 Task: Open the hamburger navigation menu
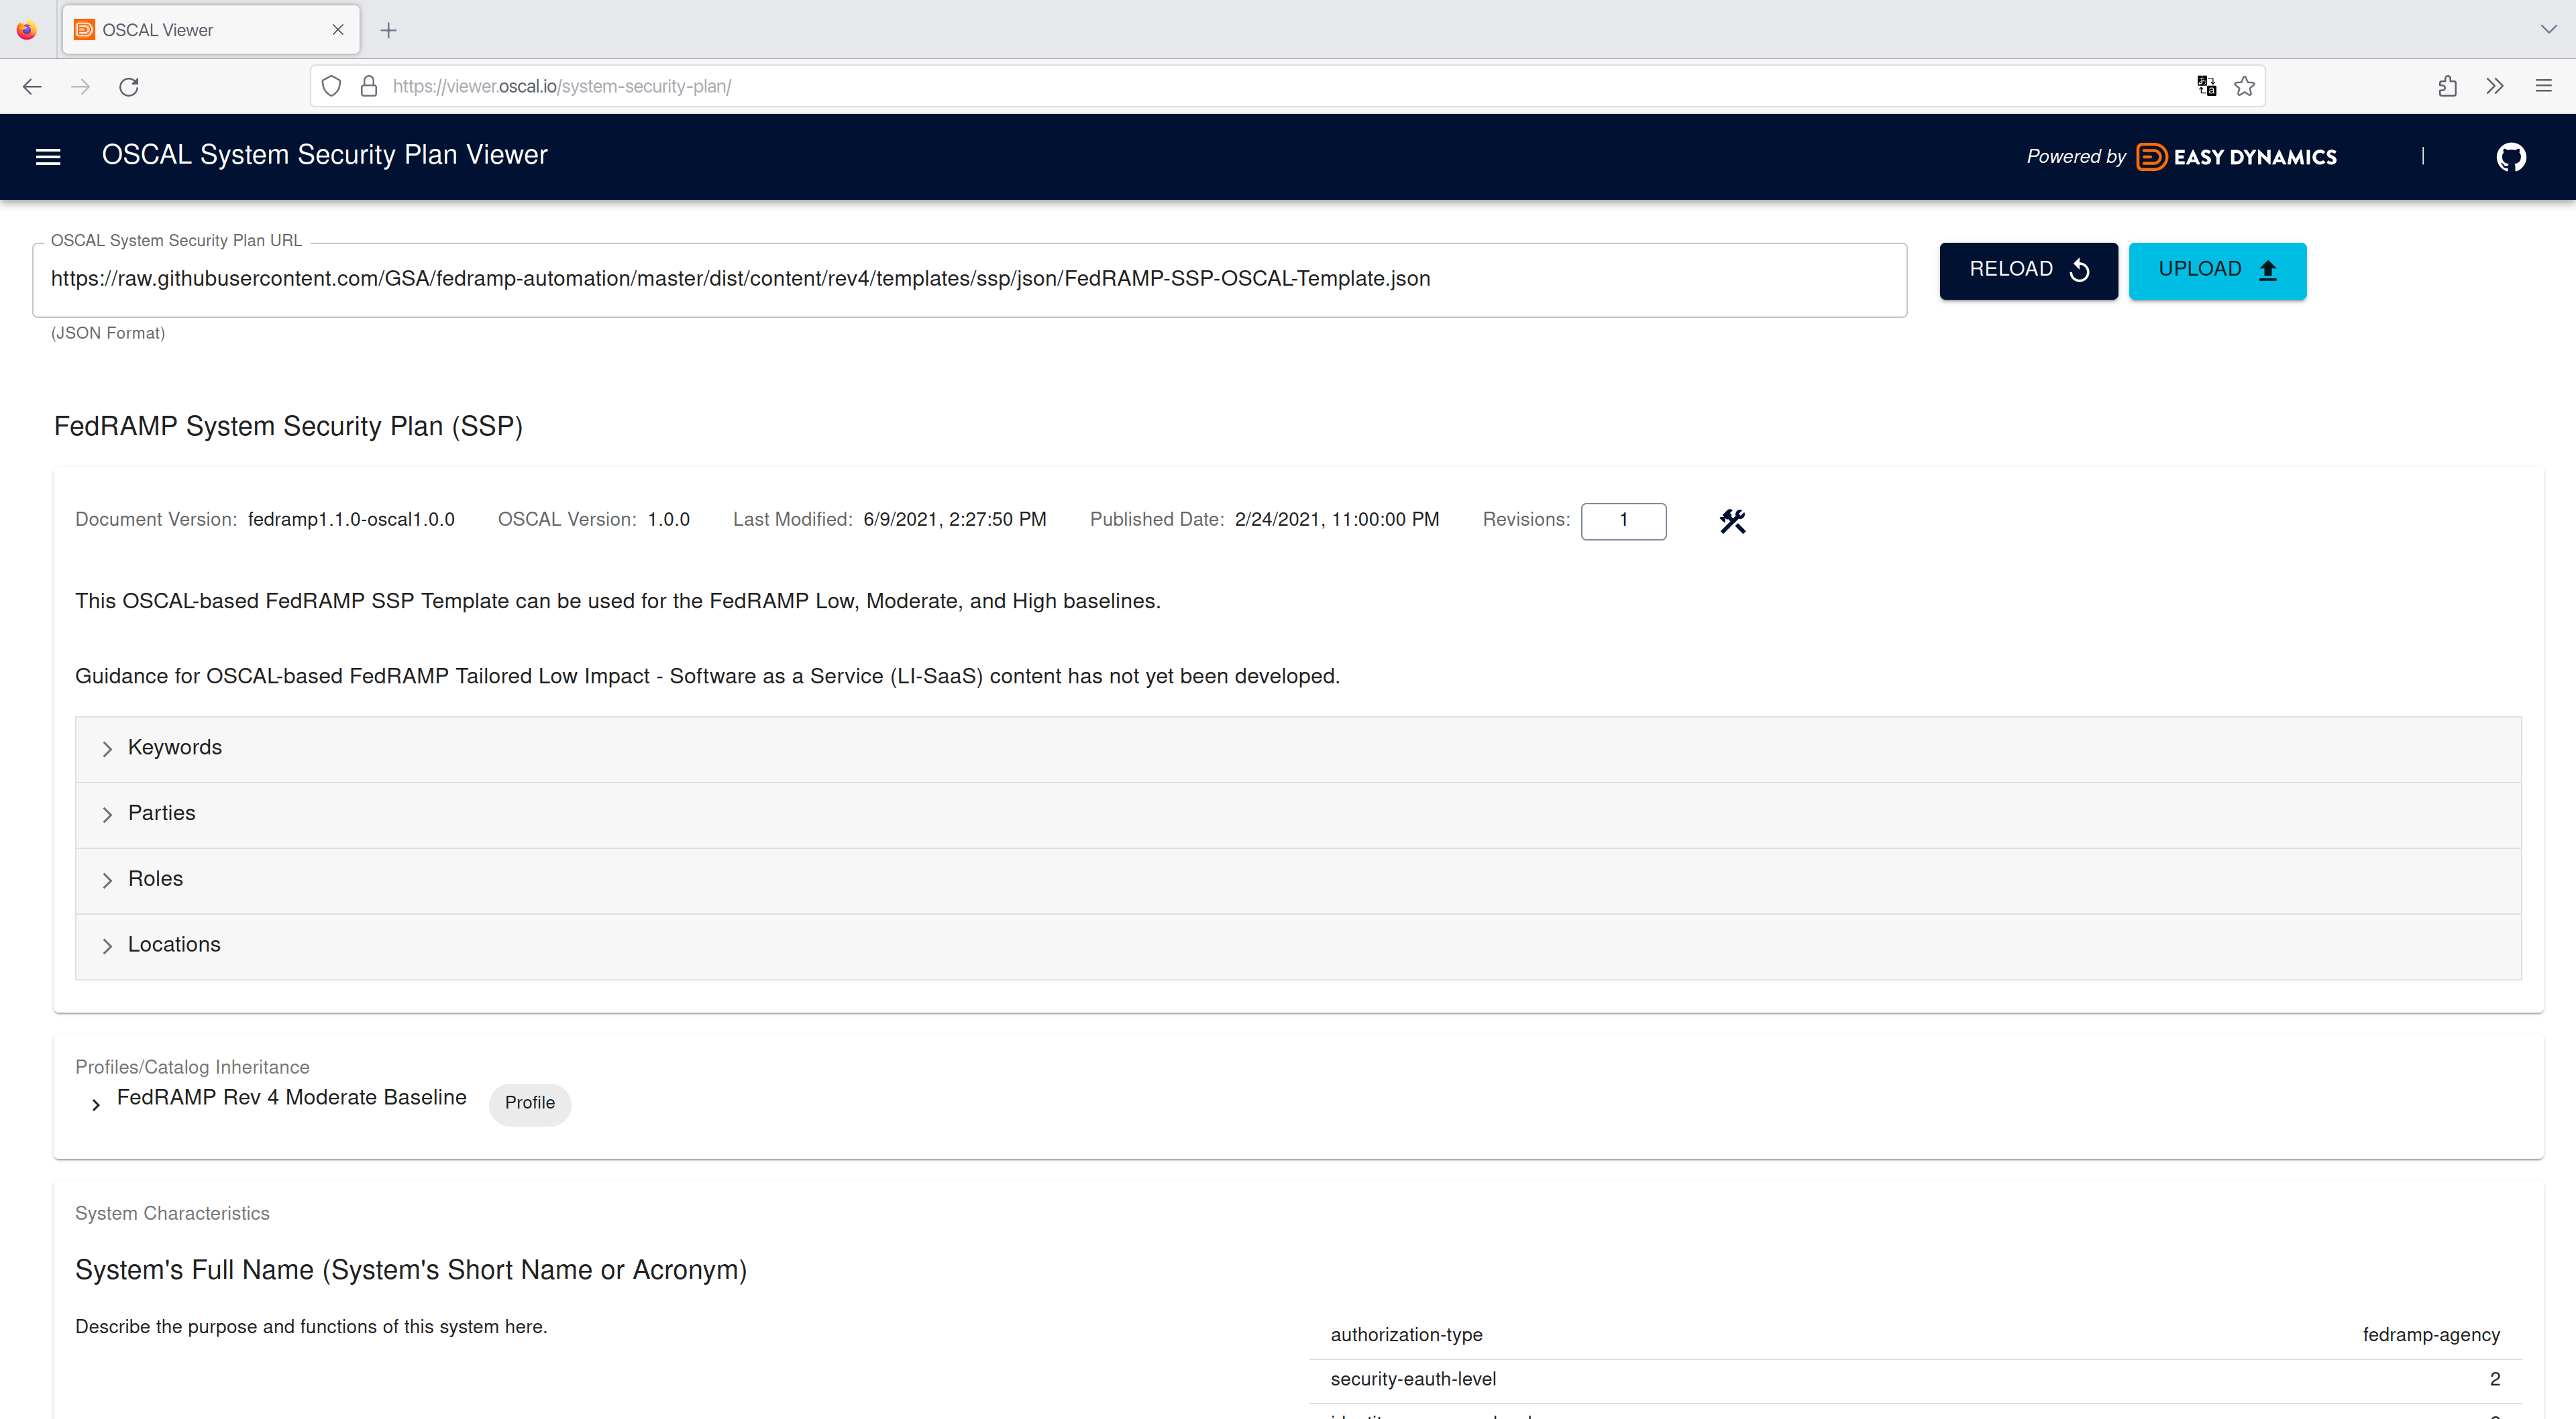(48, 157)
